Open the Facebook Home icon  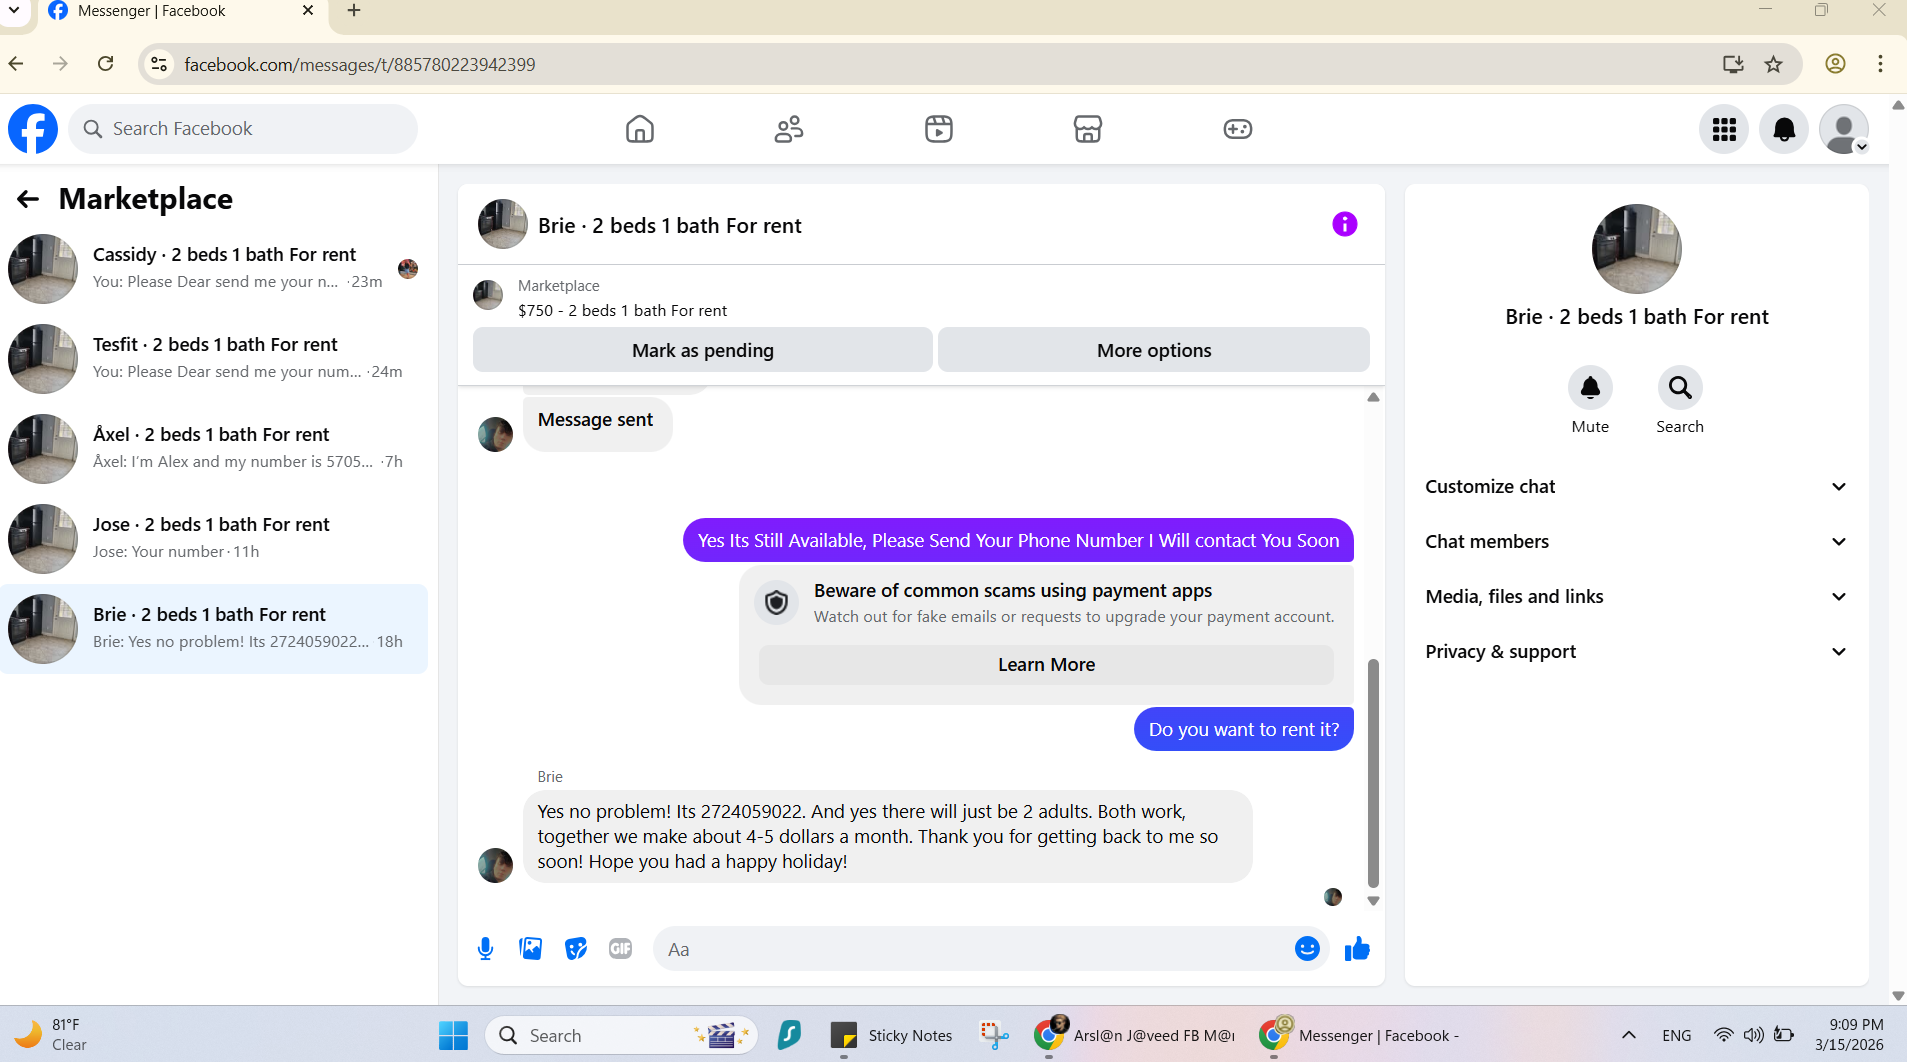(x=640, y=129)
